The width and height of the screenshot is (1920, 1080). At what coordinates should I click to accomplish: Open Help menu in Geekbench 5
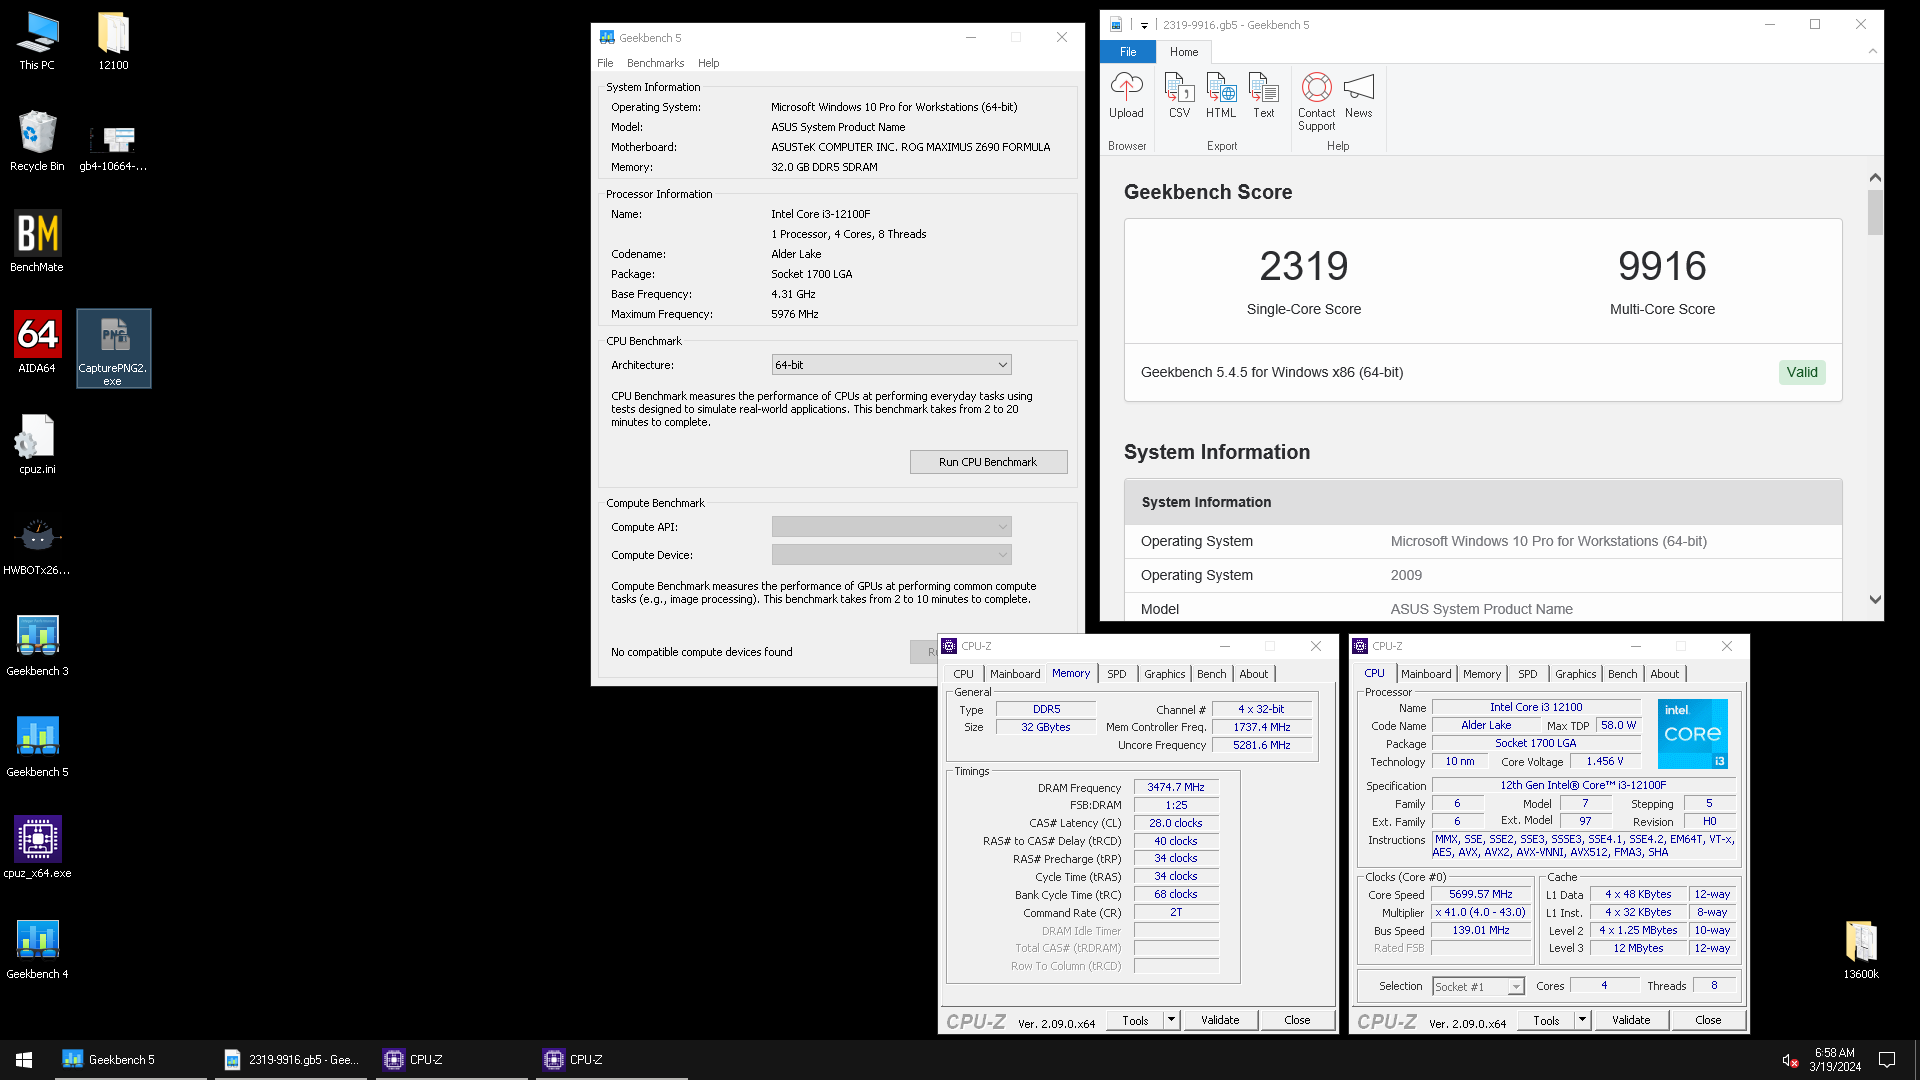708,63
